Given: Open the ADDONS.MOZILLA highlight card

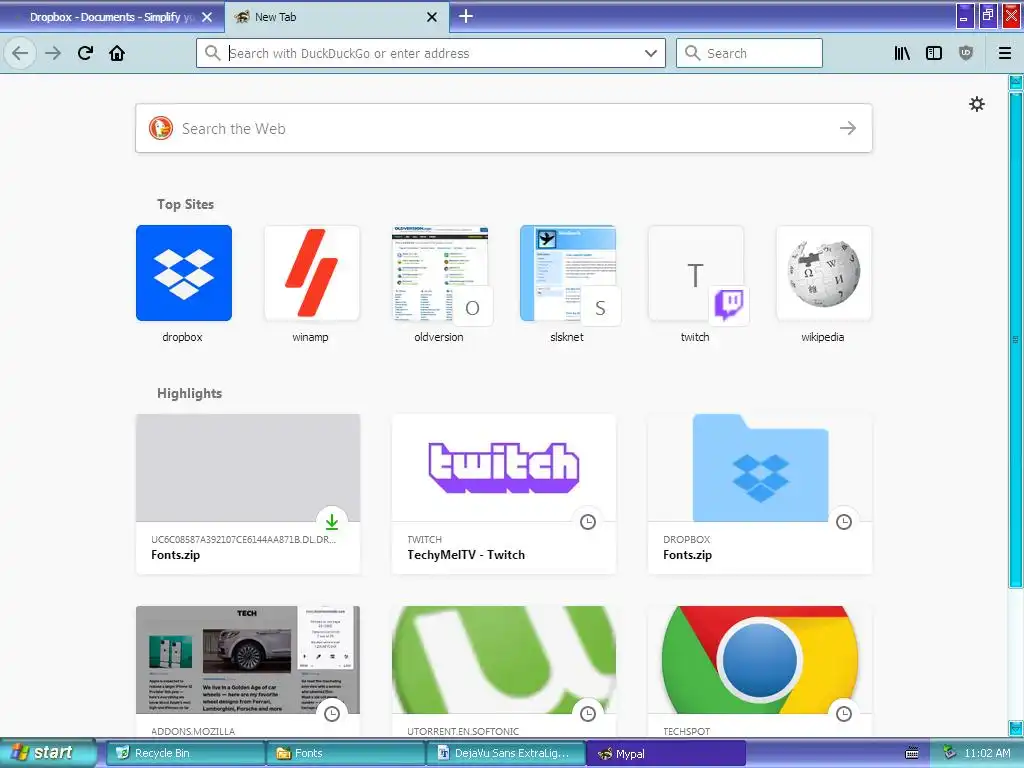Looking at the screenshot, I should tap(248, 672).
